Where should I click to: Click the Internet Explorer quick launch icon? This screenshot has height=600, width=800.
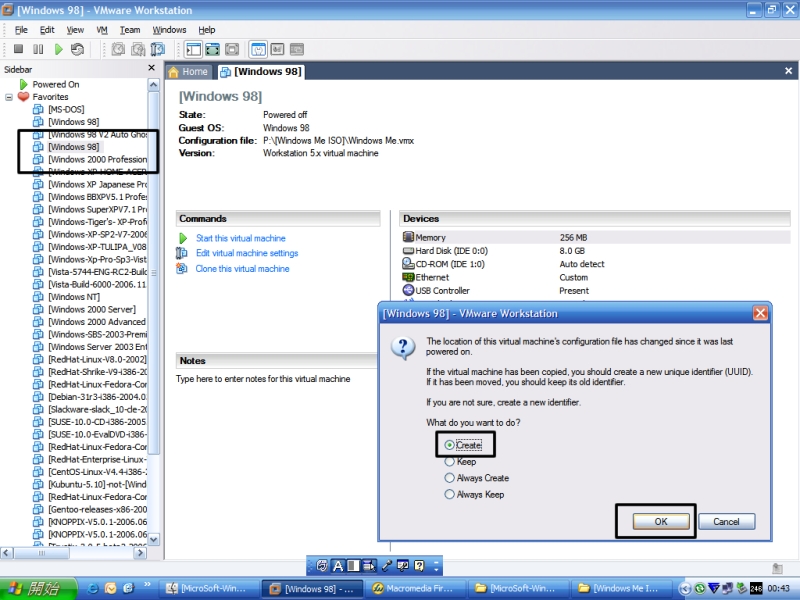coord(93,588)
